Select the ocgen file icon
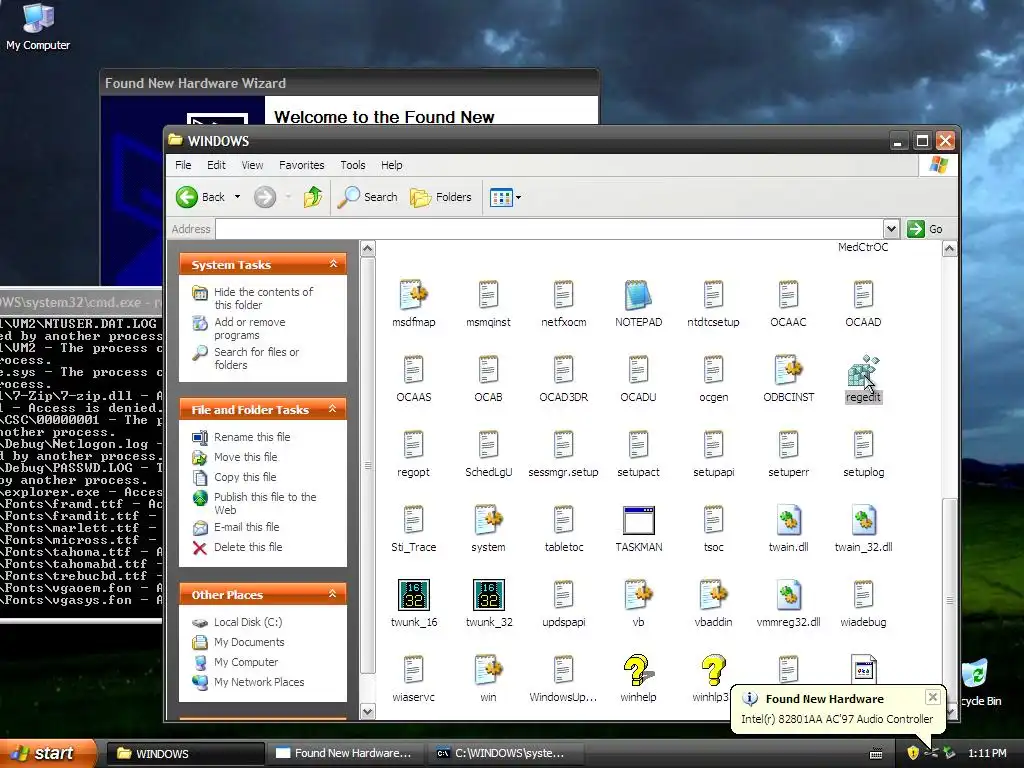 [713, 370]
